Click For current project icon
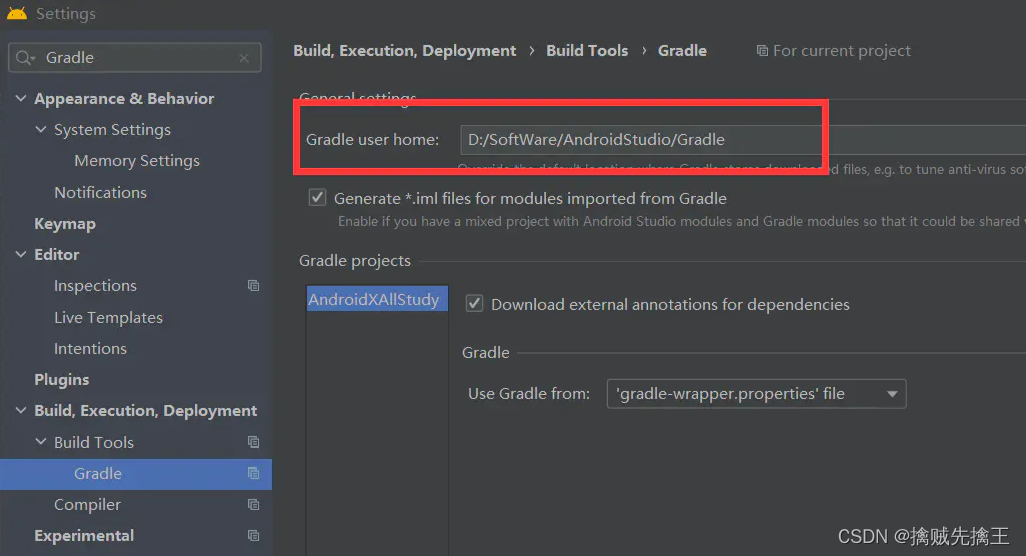1026x556 pixels. (x=762, y=50)
